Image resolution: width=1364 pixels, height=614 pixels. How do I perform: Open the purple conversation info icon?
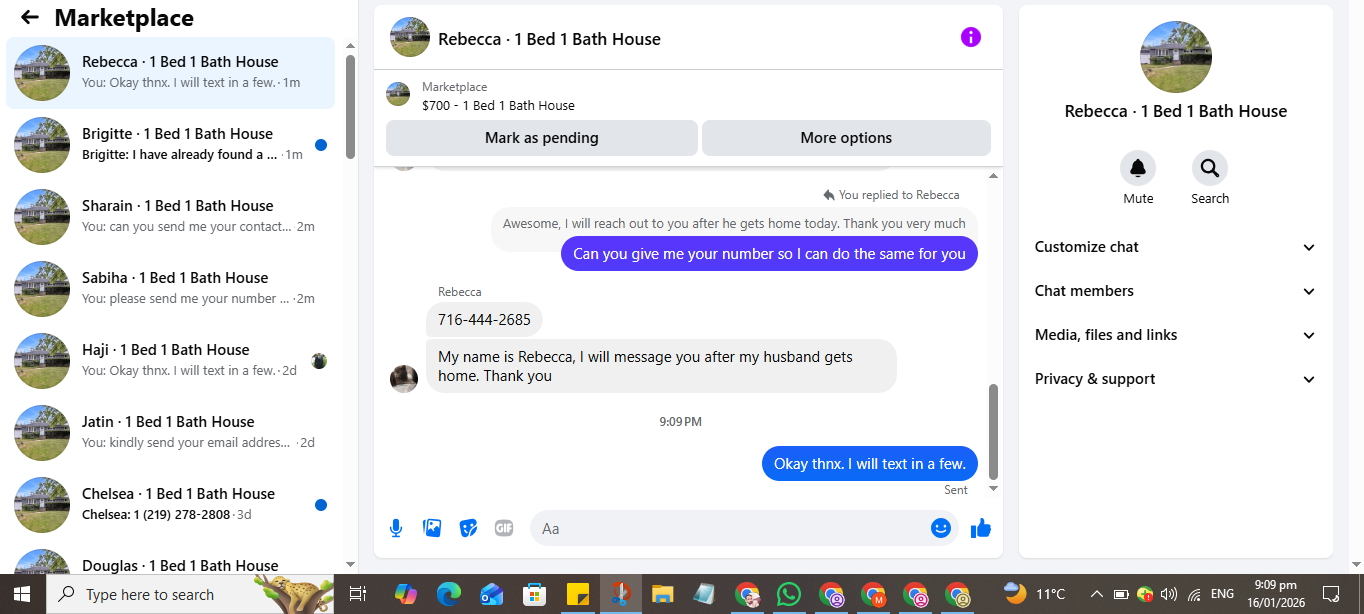[970, 37]
